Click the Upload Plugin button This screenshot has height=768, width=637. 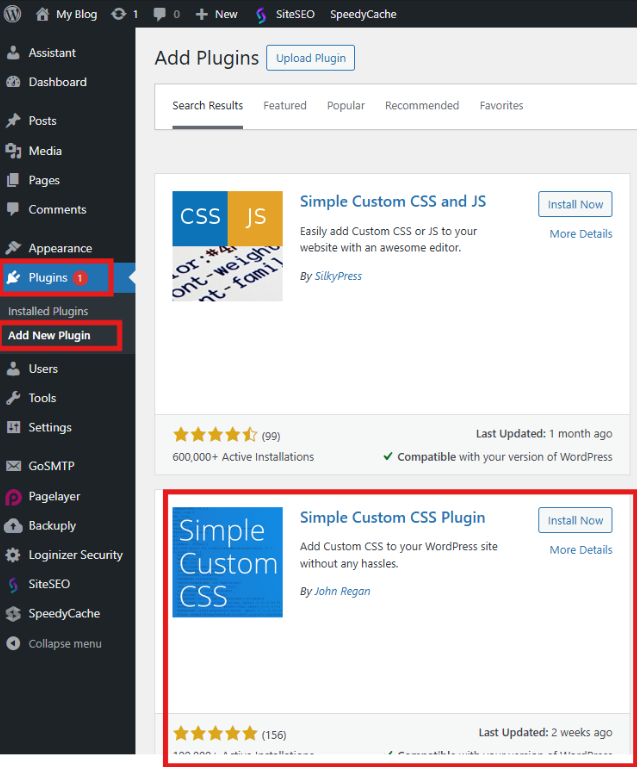pos(310,58)
